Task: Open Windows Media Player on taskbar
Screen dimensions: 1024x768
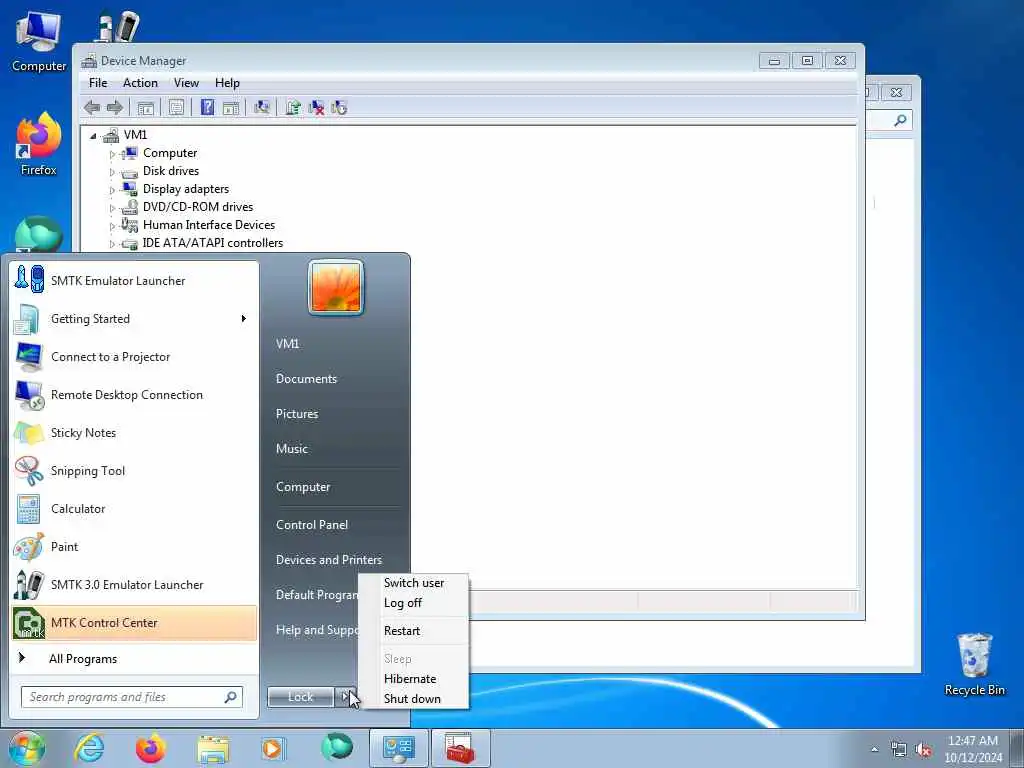Action: coord(273,749)
